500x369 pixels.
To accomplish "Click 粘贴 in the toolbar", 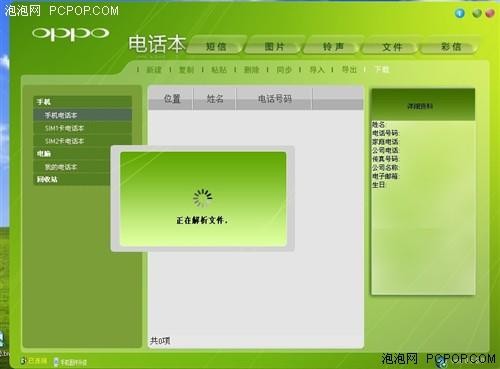I will point(219,70).
